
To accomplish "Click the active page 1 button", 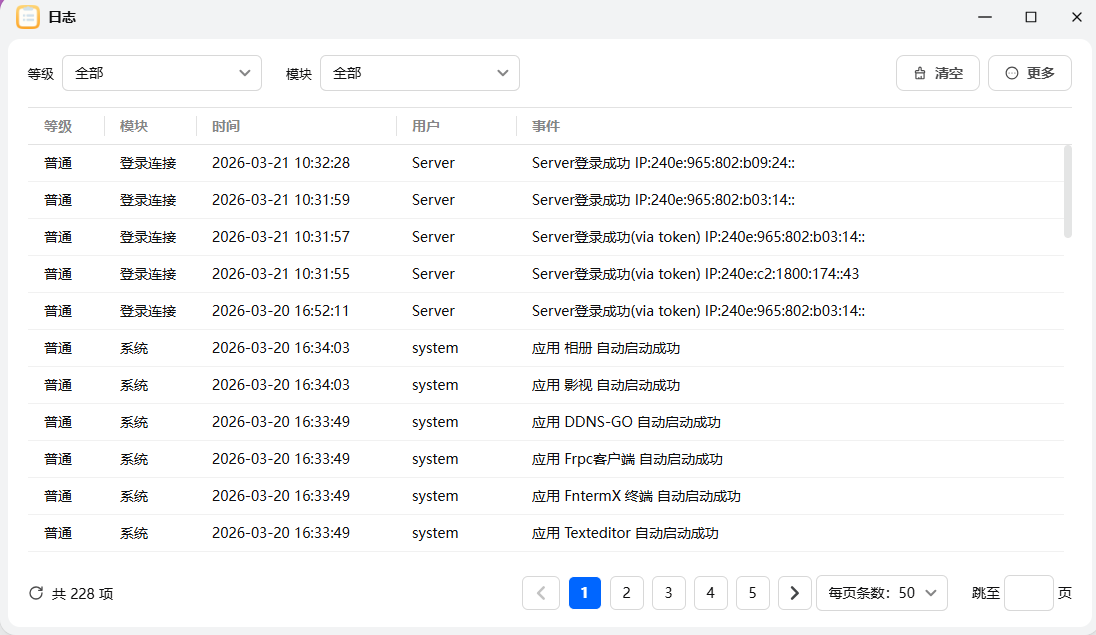I will coord(584,593).
